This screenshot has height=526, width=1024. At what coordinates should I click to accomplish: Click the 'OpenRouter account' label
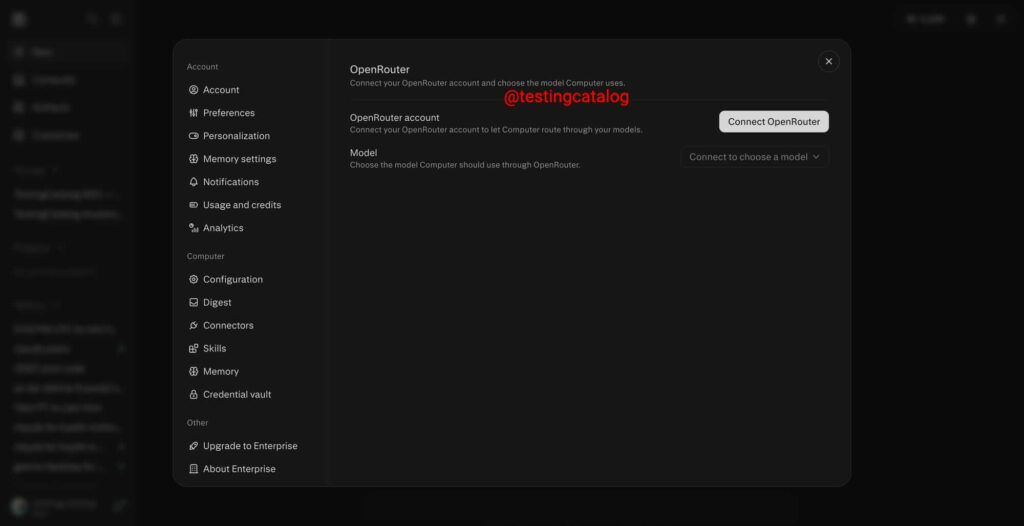click(394, 118)
